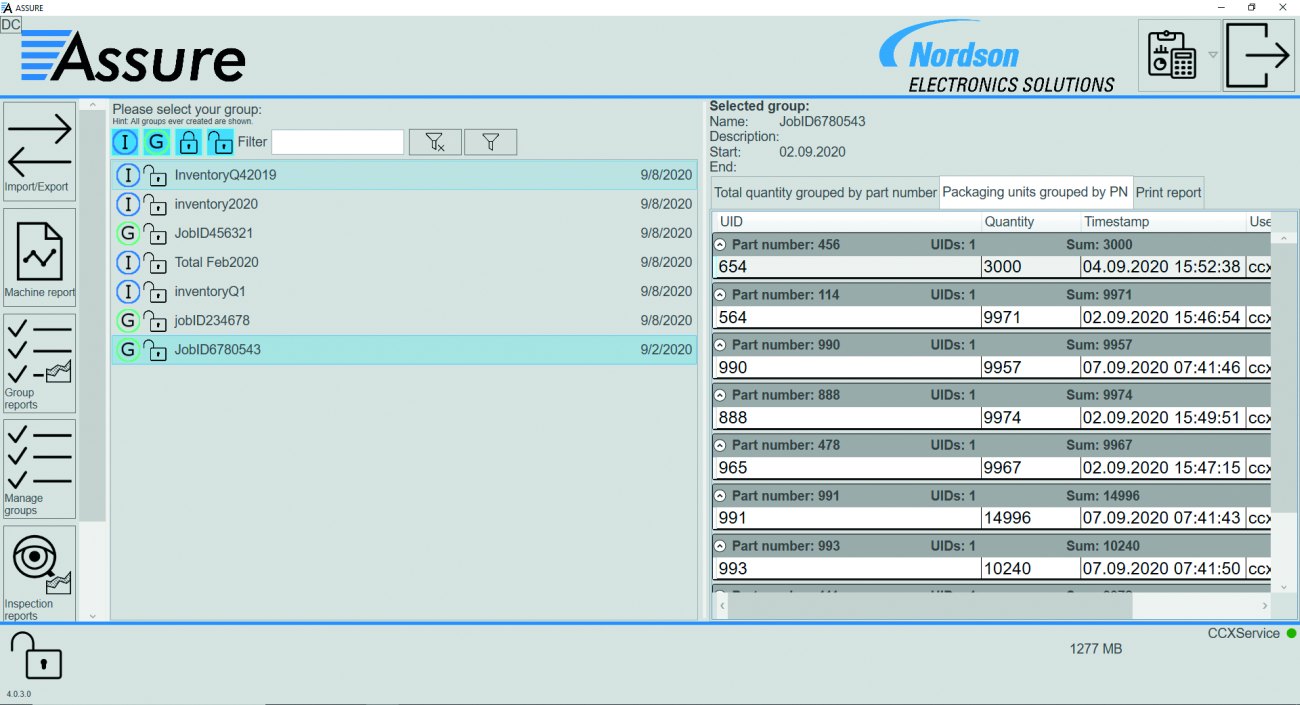Viewport: 1300px width, 705px height.
Task: Select the inventoryQ1 group
Action: click(x=404, y=291)
